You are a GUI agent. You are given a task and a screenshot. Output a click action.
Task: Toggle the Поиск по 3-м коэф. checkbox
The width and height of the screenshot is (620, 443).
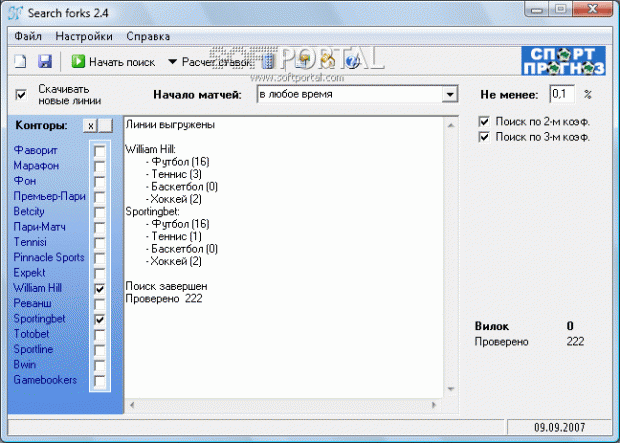click(x=484, y=137)
